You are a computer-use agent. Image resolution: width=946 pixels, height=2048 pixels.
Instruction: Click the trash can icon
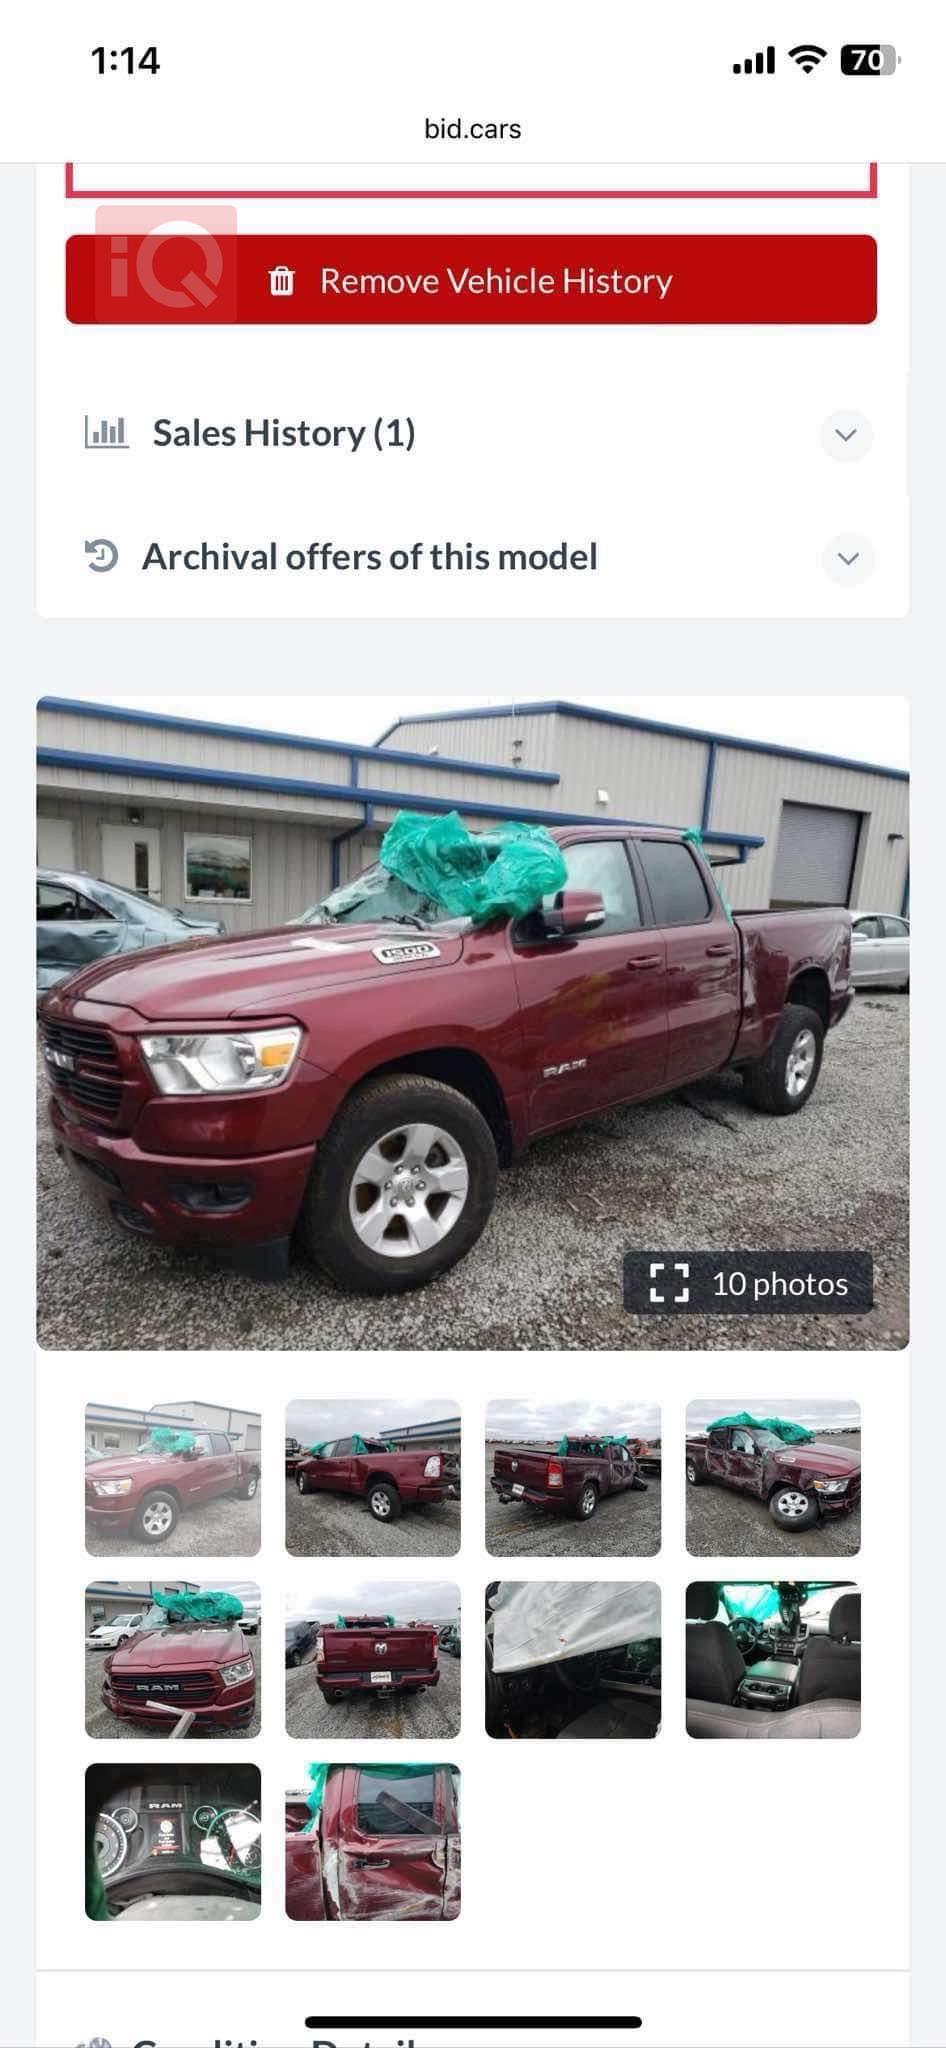282,281
